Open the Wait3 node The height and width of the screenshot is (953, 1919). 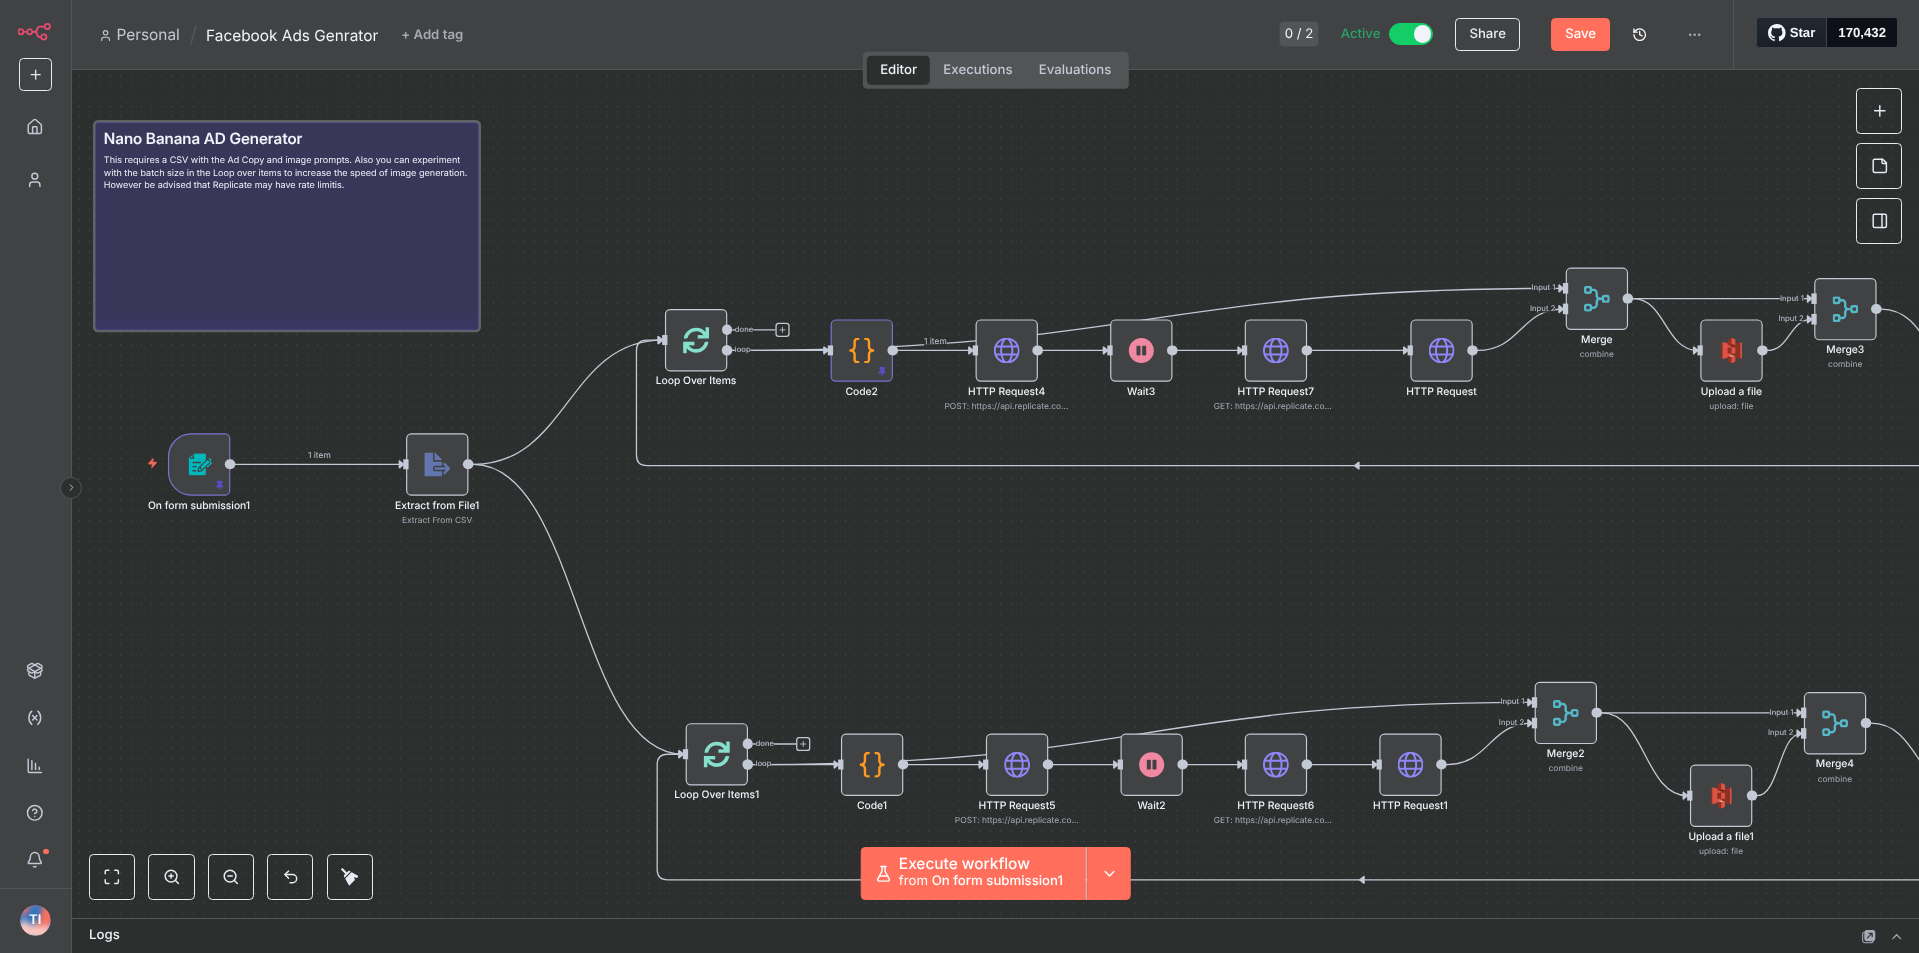click(1141, 350)
